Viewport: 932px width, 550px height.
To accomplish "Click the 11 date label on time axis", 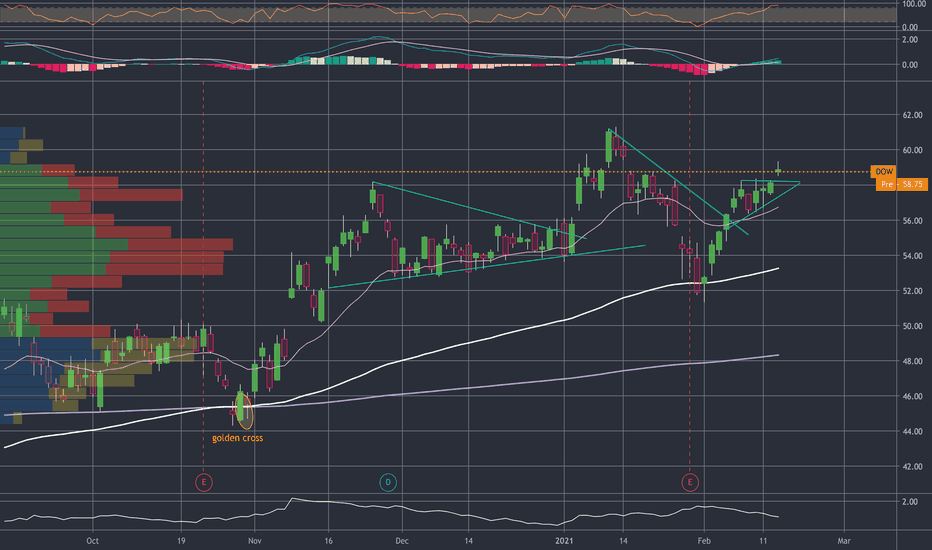I will (763, 540).
